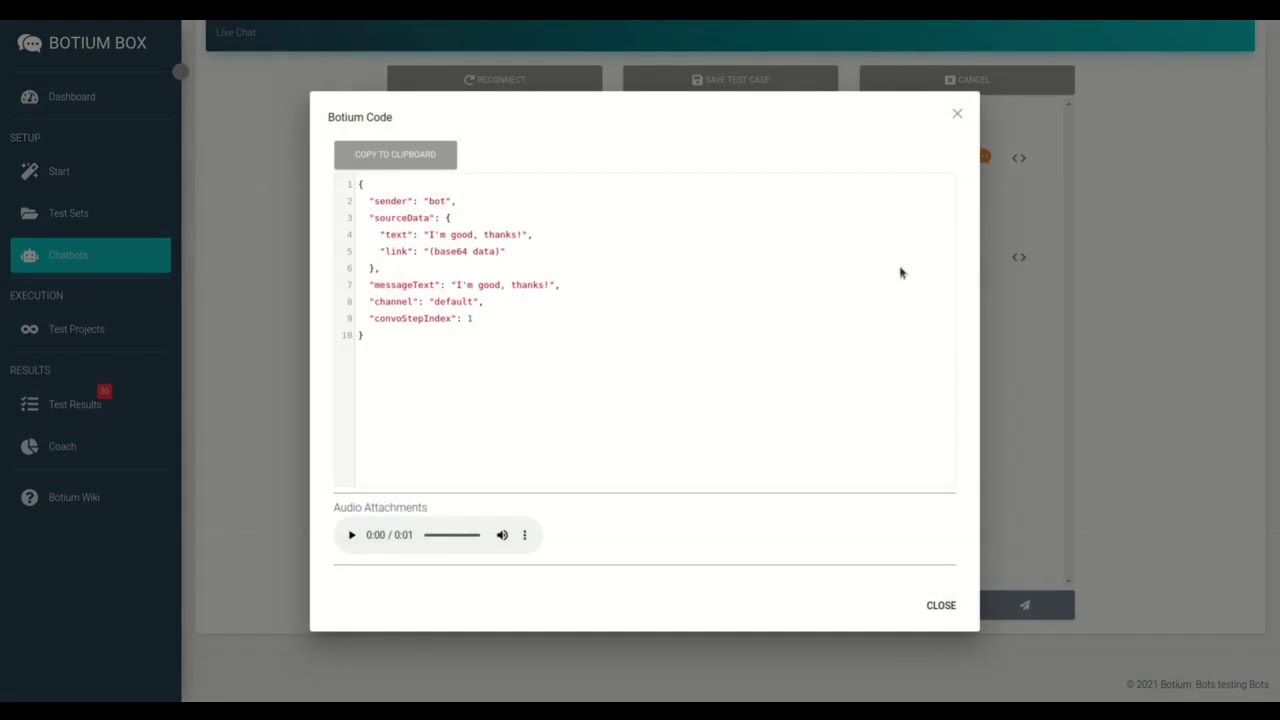Click the Test Results checklist icon

(x=29, y=404)
